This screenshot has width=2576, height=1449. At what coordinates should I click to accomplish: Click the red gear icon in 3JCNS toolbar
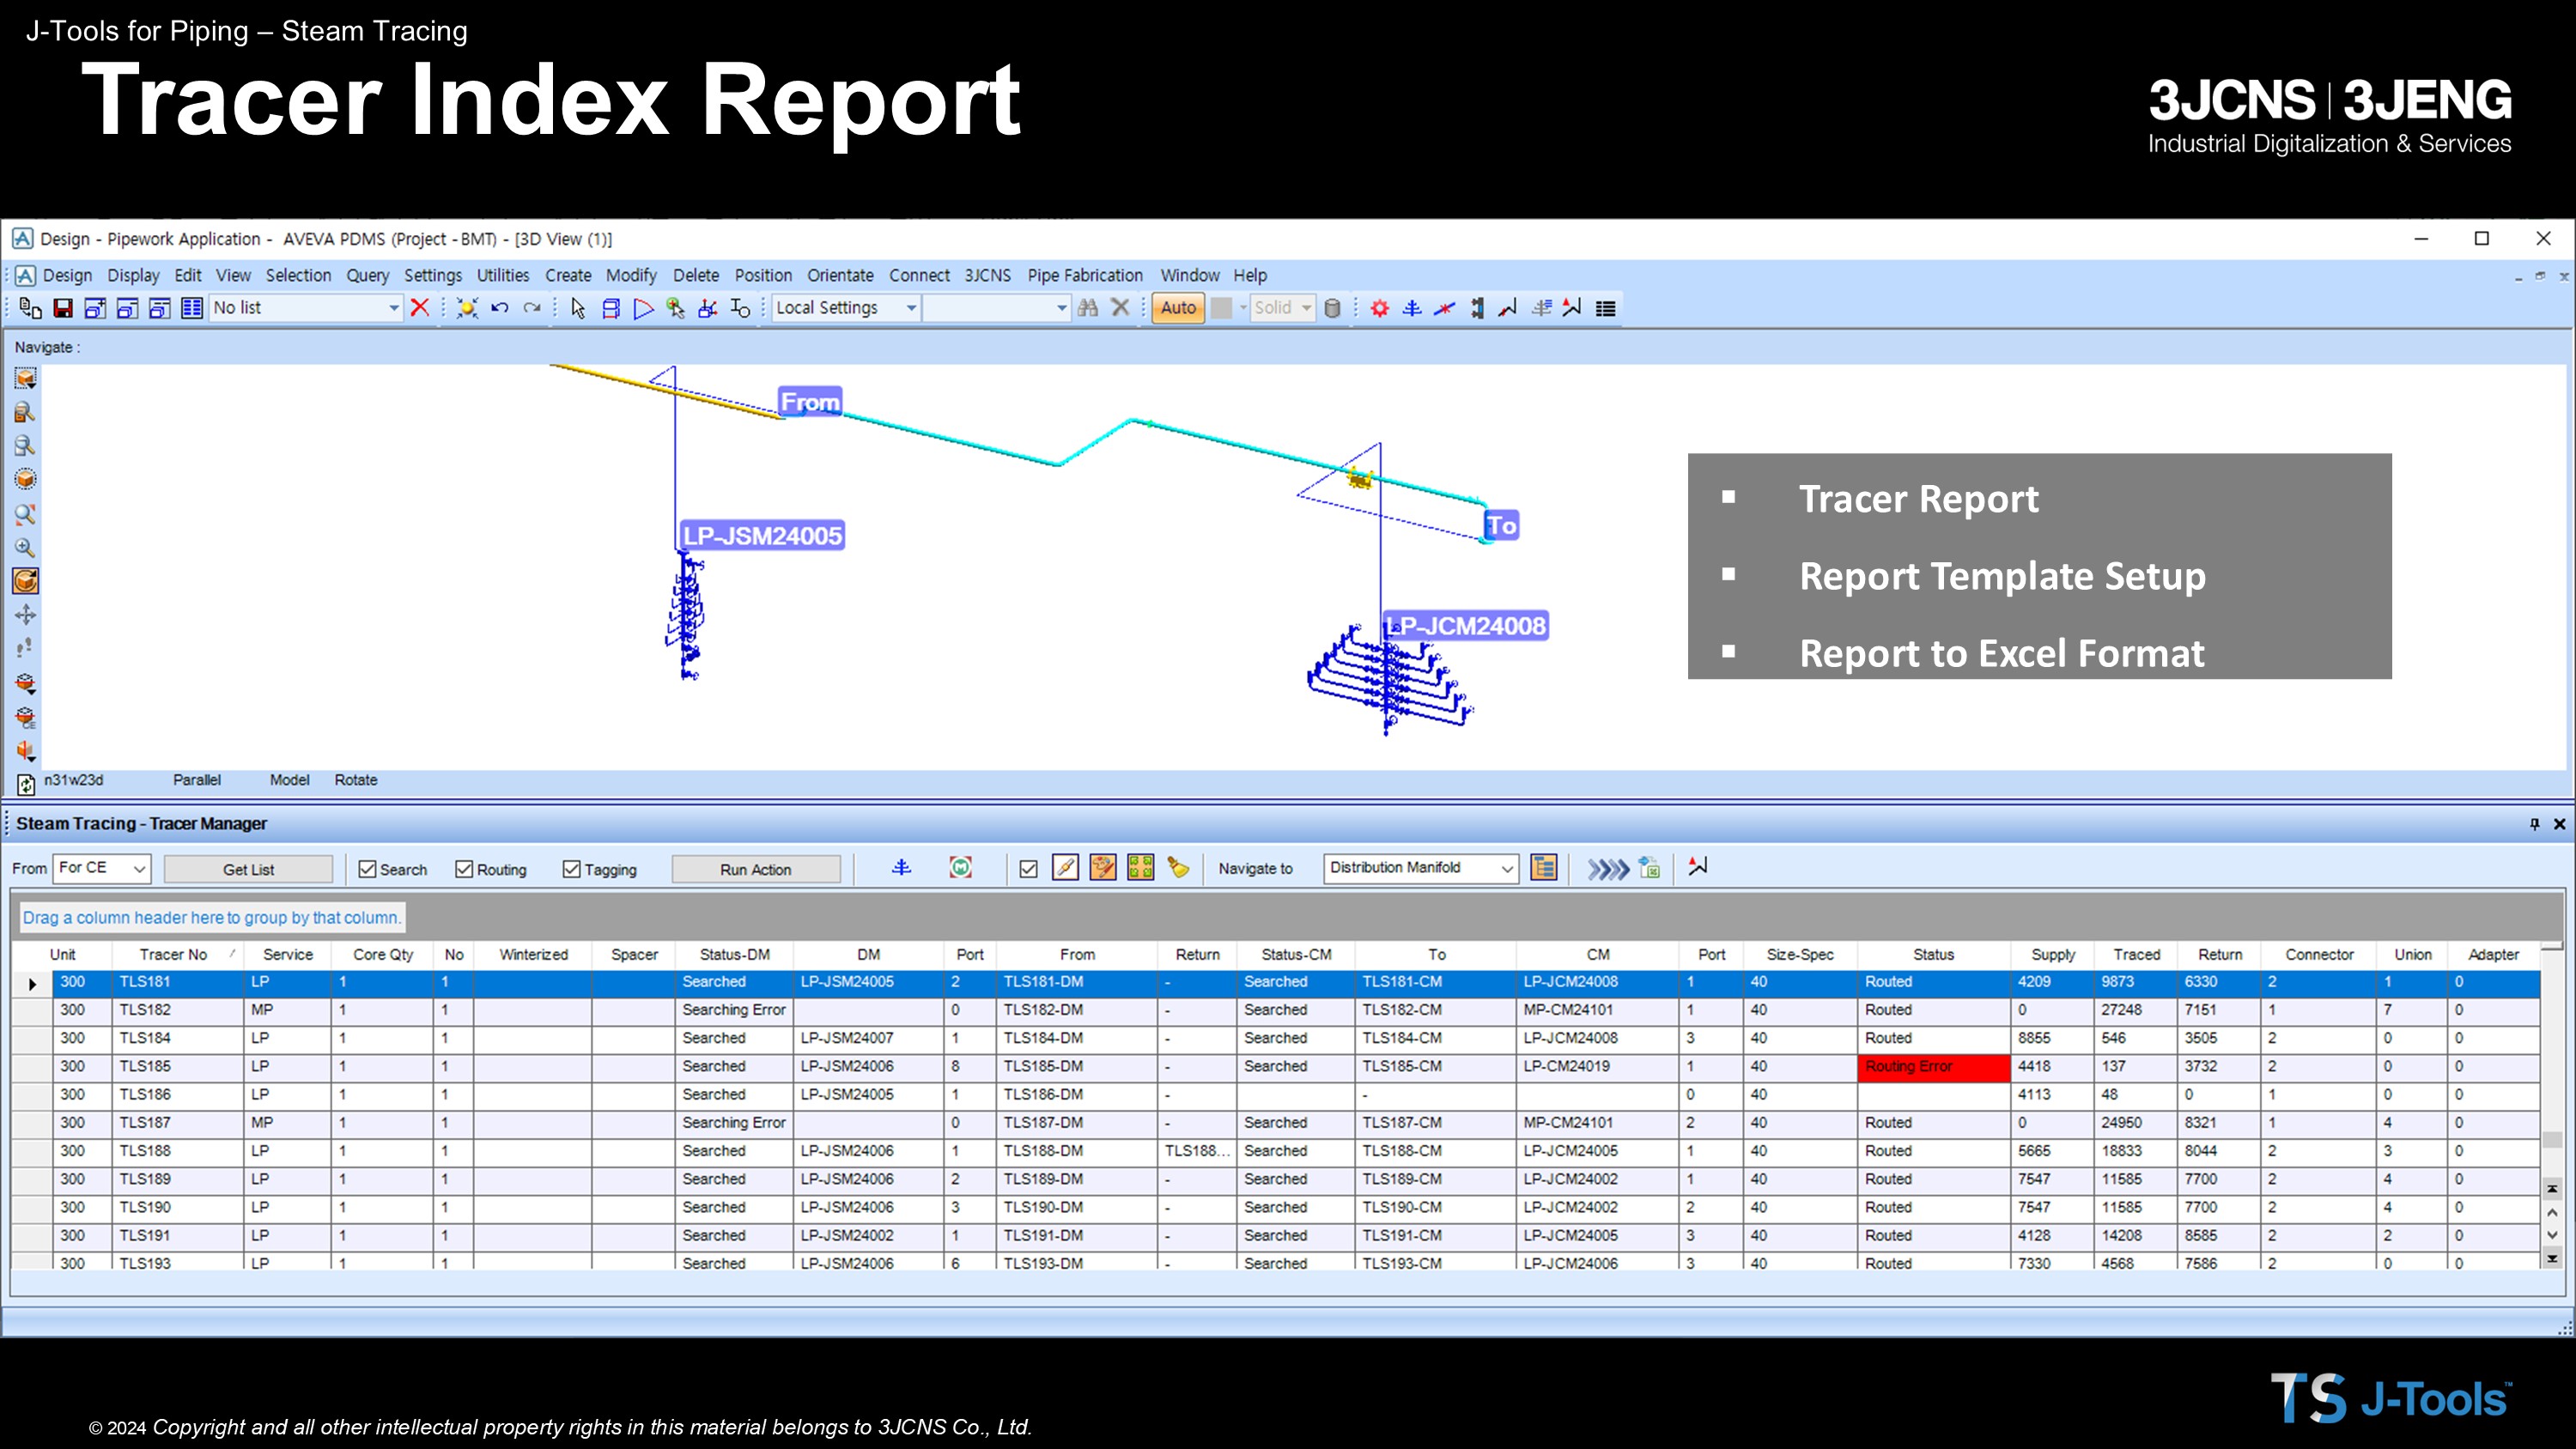[1380, 308]
